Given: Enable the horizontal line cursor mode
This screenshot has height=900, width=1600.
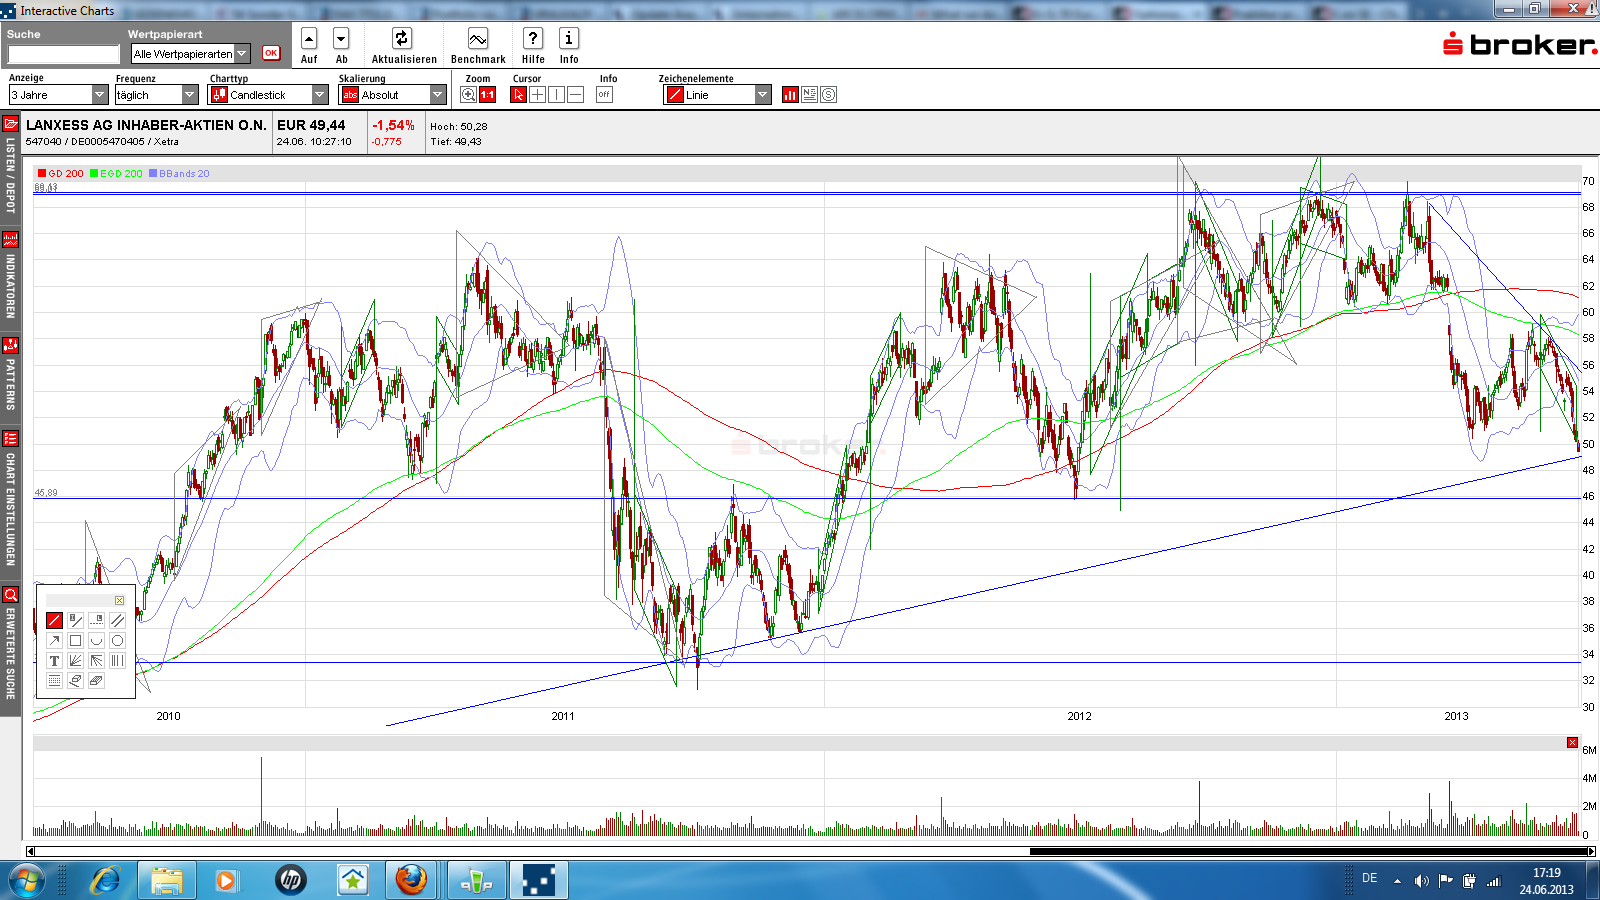Looking at the screenshot, I should pyautogui.click(x=575, y=95).
